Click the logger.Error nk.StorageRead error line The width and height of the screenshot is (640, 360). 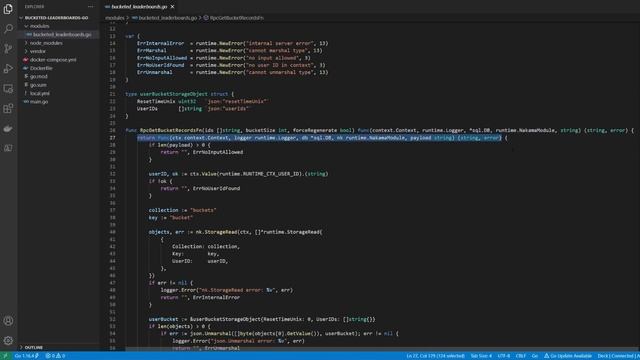click(227, 290)
